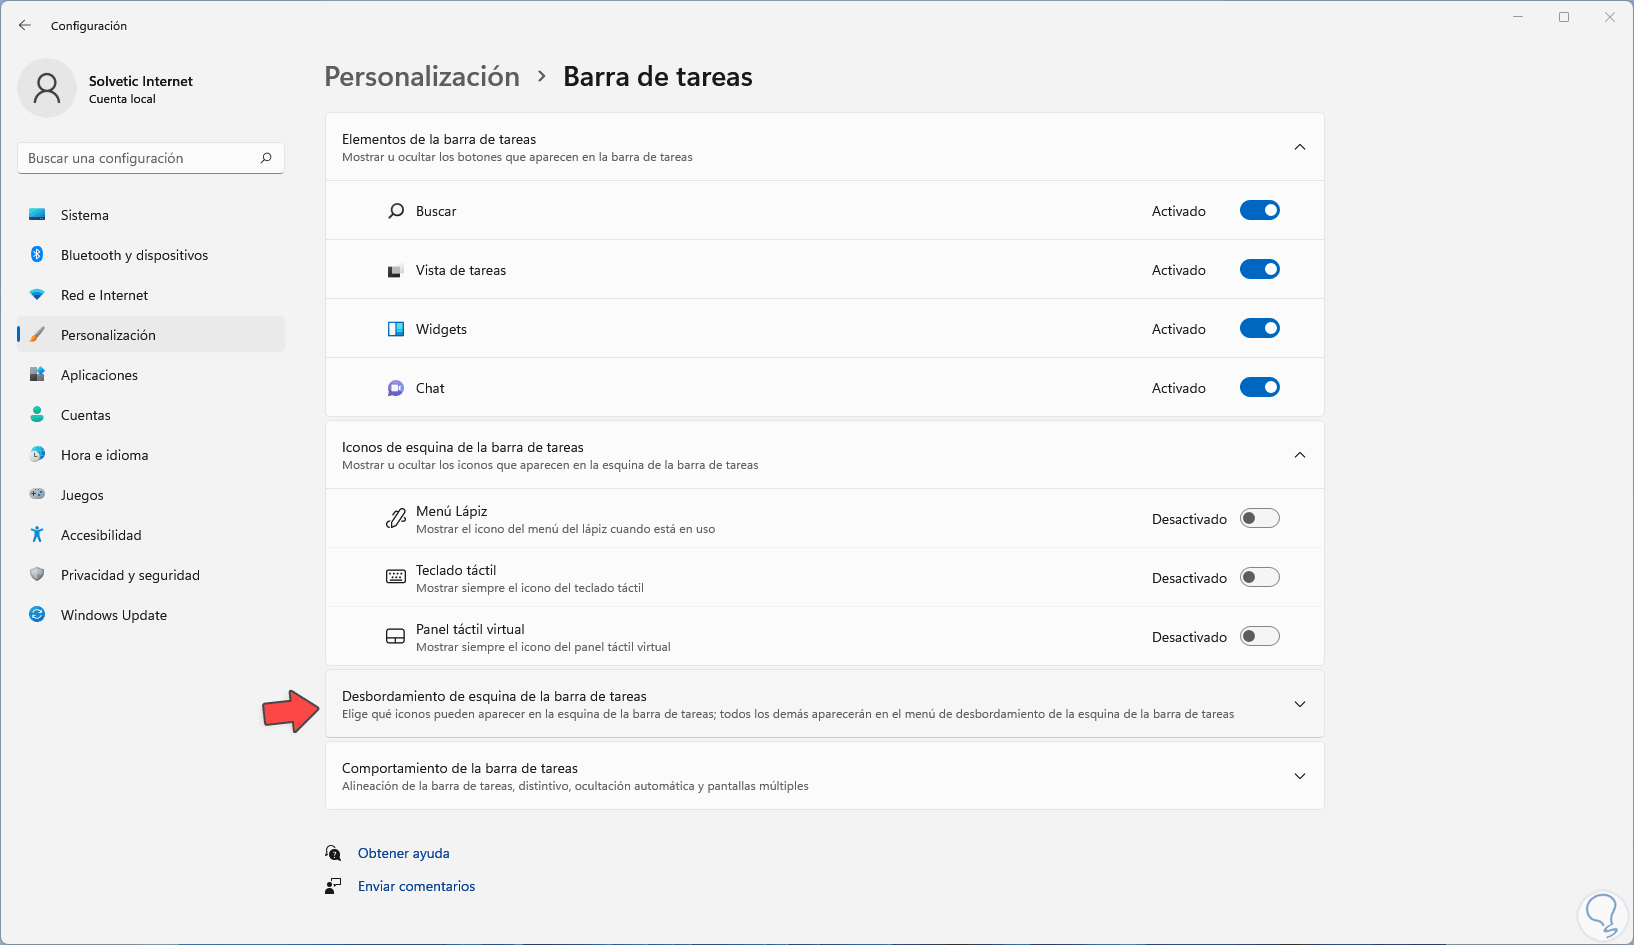Viewport: 1634px width, 945px height.
Task: Click the Windows Update icon
Action: pyautogui.click(x=37, y=615)
